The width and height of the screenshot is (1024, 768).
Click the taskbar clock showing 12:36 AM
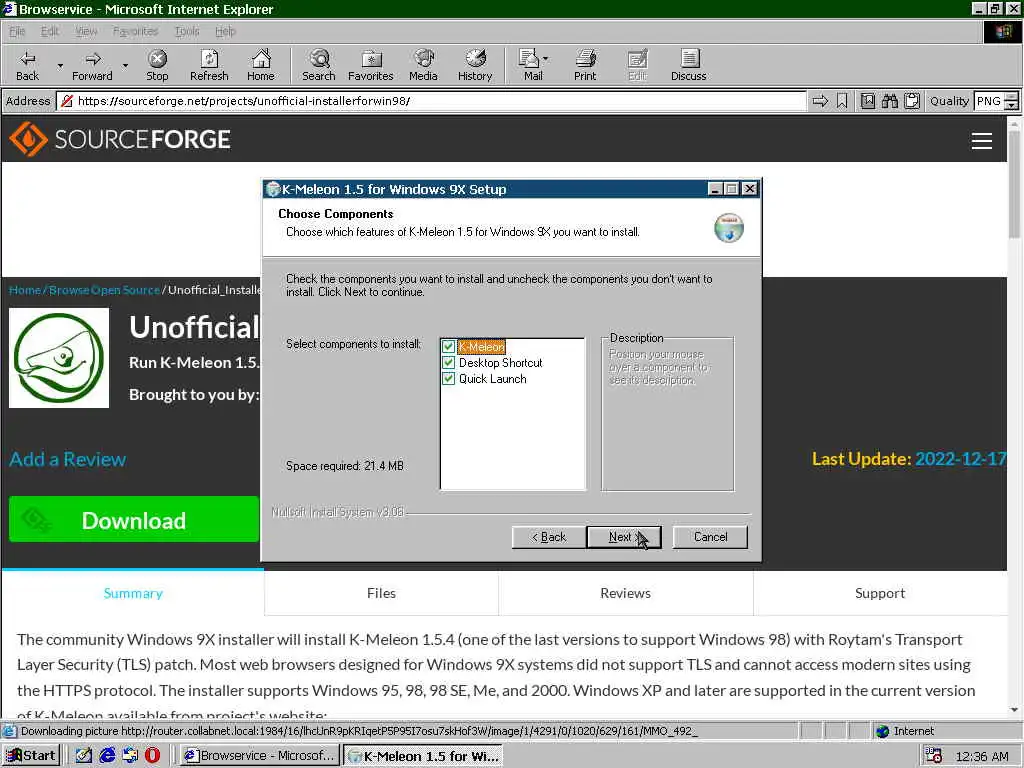(x=982, y=756)
